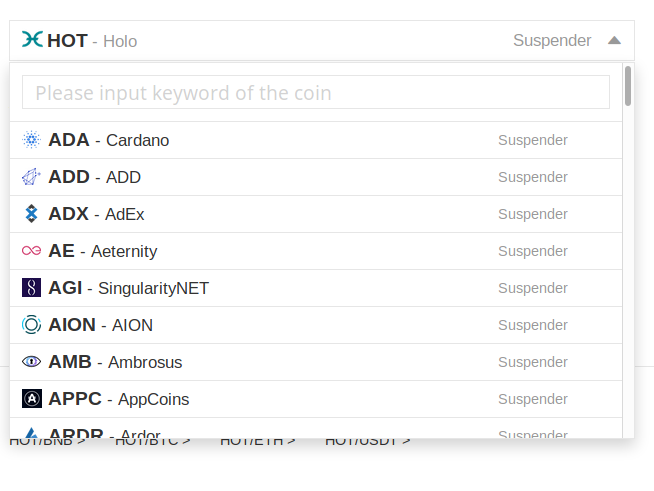
Task: Choose AGI - SingularityNET option
Action: [x=316, y=288]
